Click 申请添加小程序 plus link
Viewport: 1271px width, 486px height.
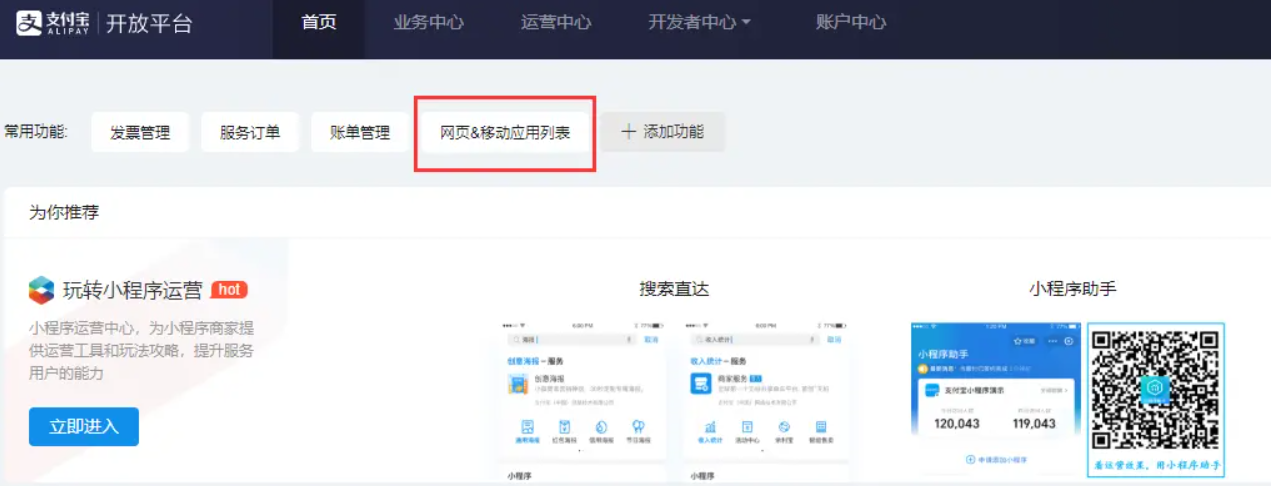click(996, 460)
